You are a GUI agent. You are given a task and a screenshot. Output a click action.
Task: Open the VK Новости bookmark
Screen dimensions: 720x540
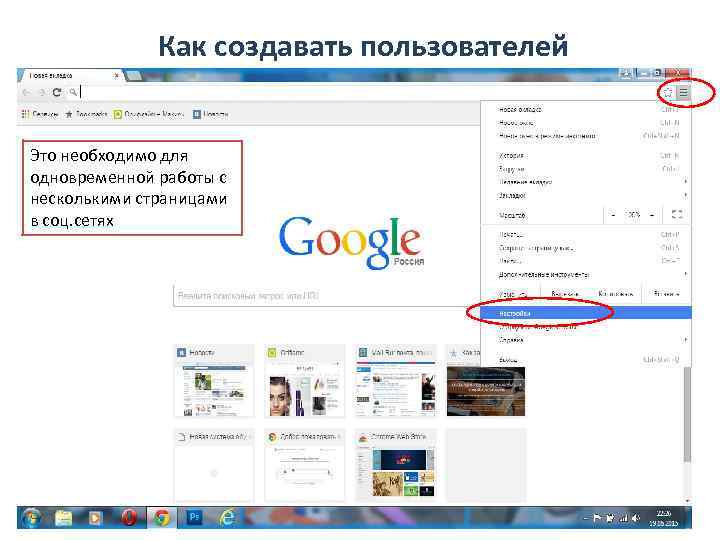(210, 114)
